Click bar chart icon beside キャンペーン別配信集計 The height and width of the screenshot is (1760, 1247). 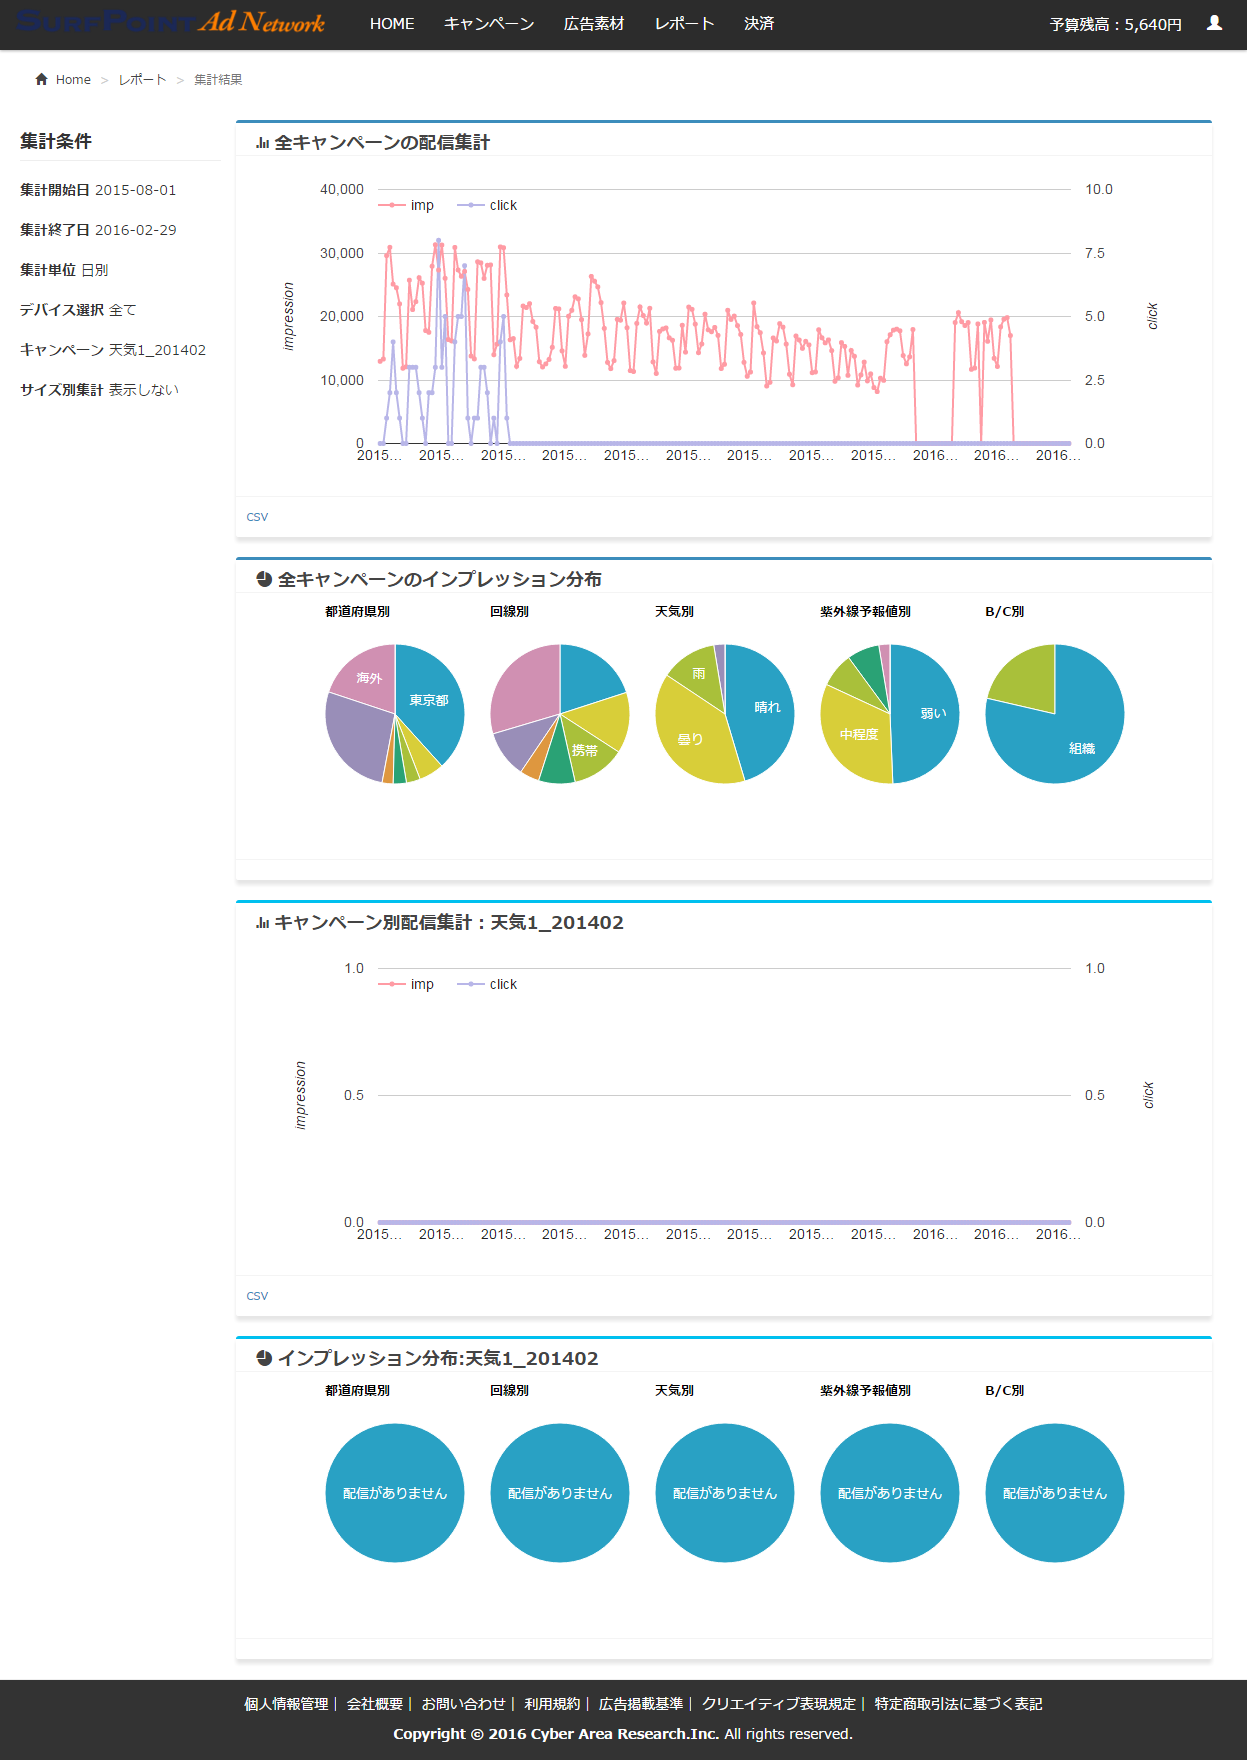(x=262, y=923)
